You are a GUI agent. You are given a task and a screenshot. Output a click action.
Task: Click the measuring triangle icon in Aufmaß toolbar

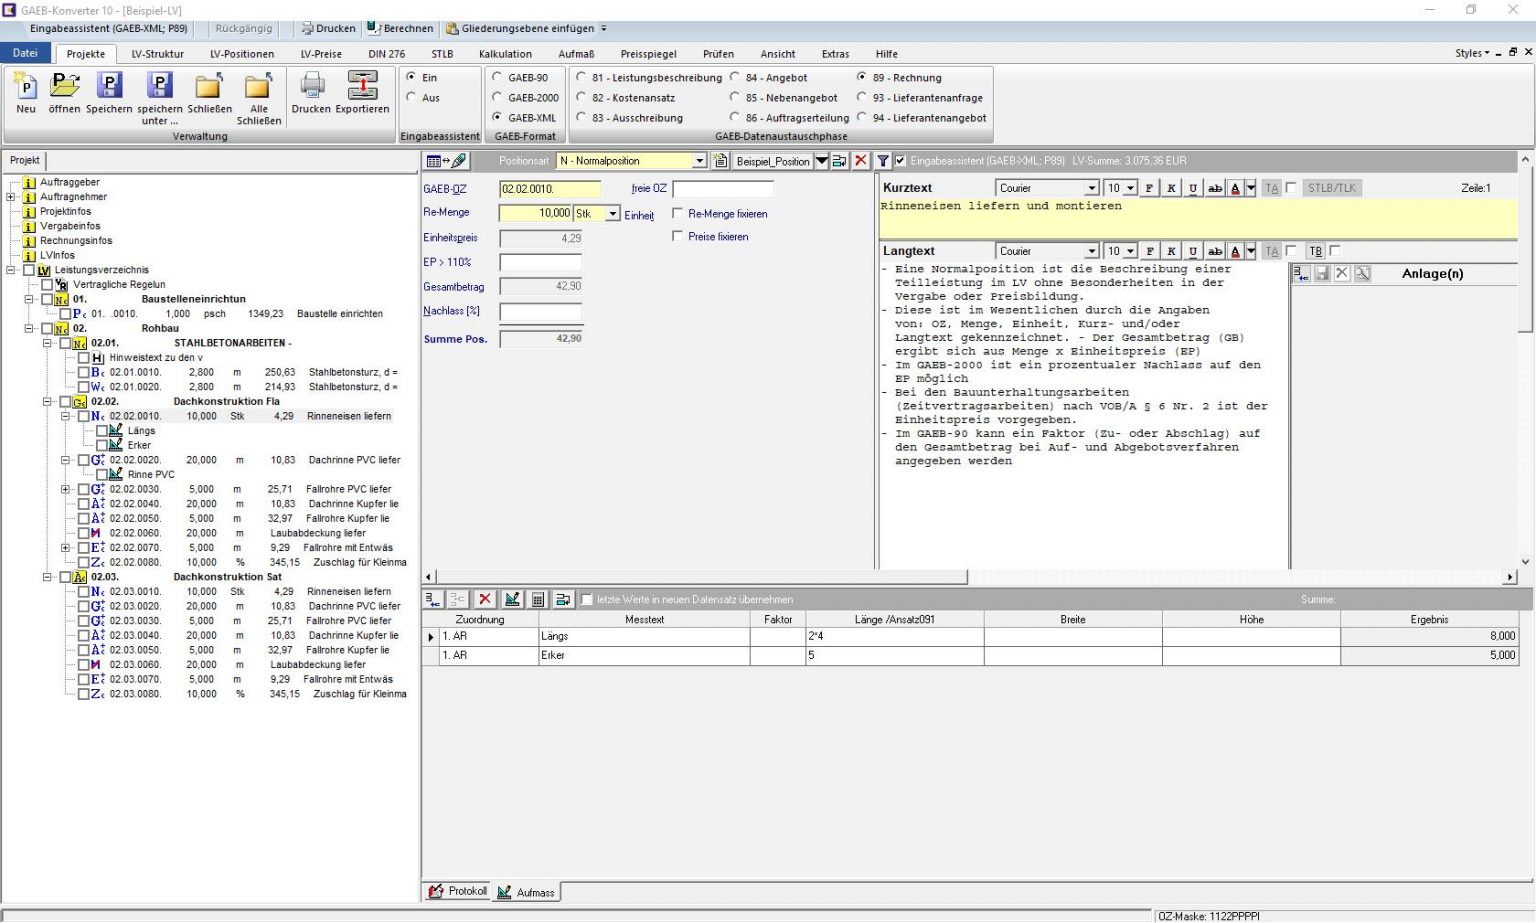pos(512,599)
